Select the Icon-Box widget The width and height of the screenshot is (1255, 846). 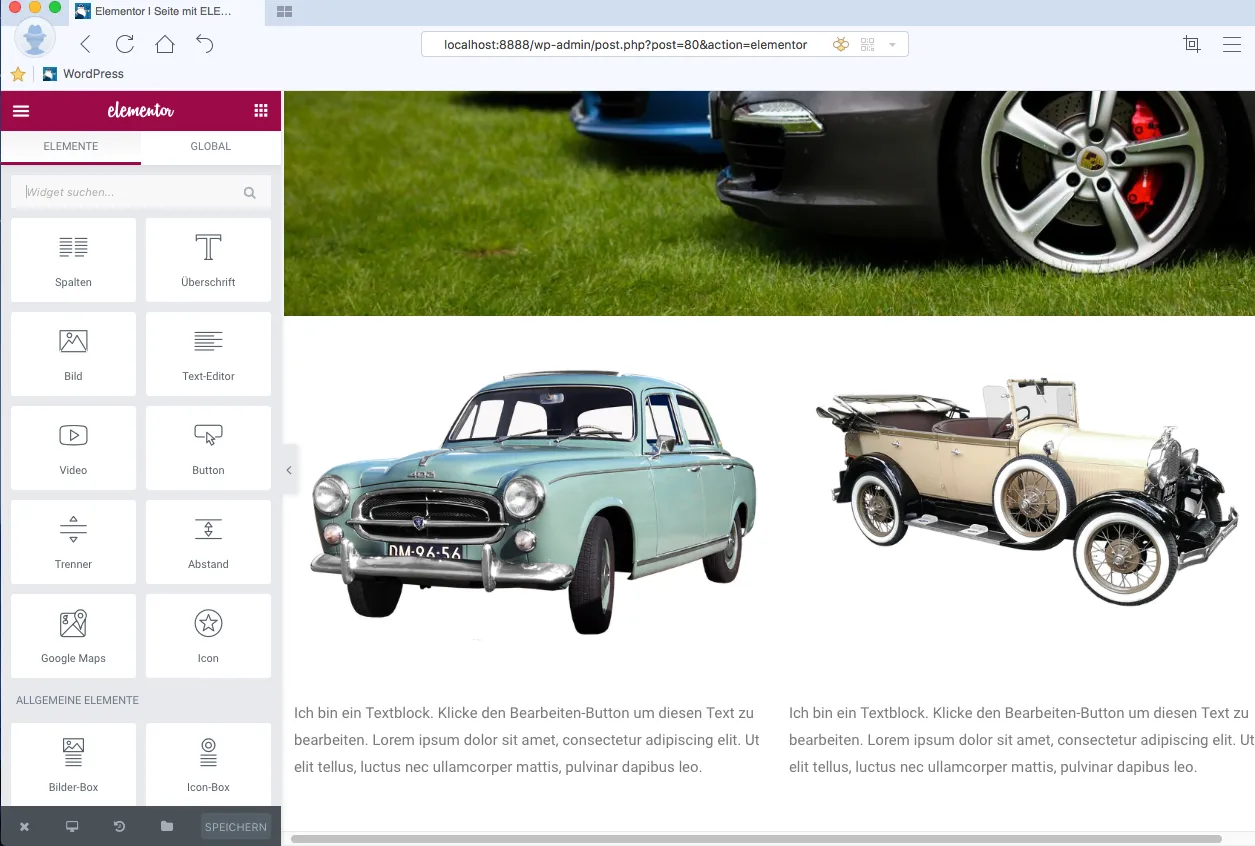tap(208, 764)
